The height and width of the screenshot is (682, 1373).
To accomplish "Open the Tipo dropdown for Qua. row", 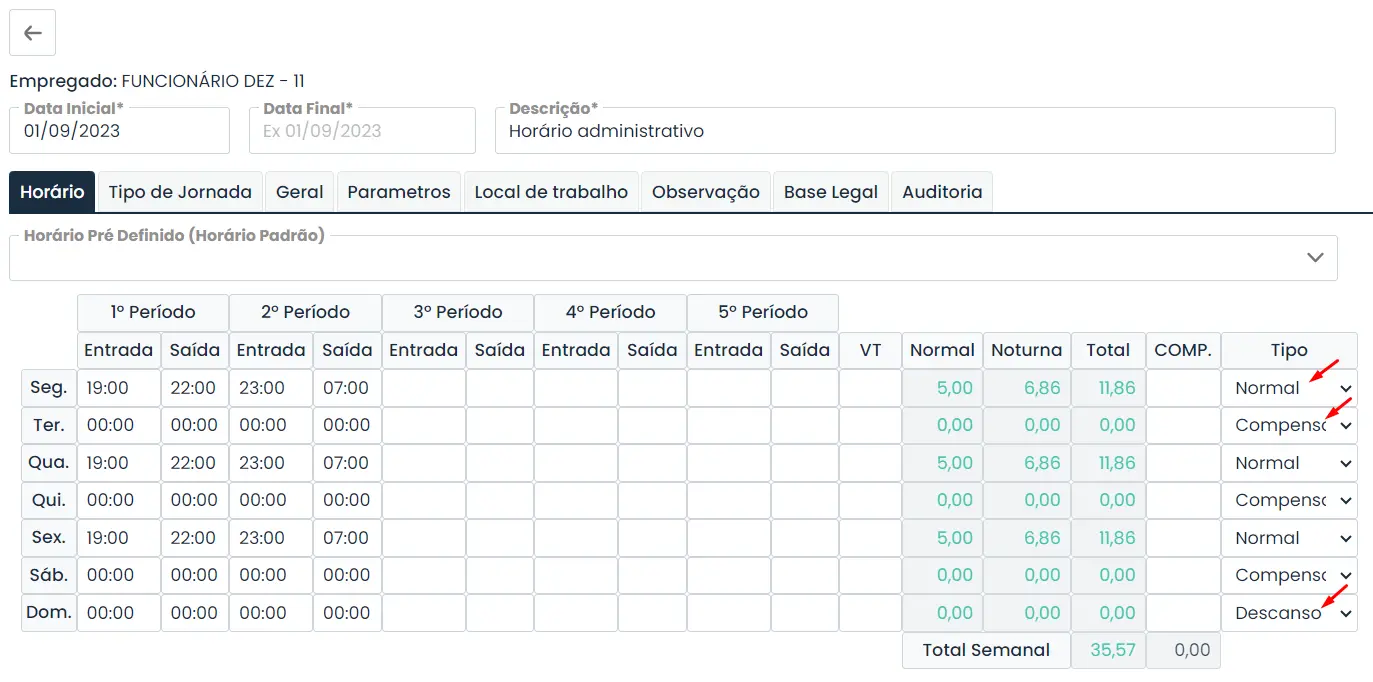I will click(x=1289, y=463).
